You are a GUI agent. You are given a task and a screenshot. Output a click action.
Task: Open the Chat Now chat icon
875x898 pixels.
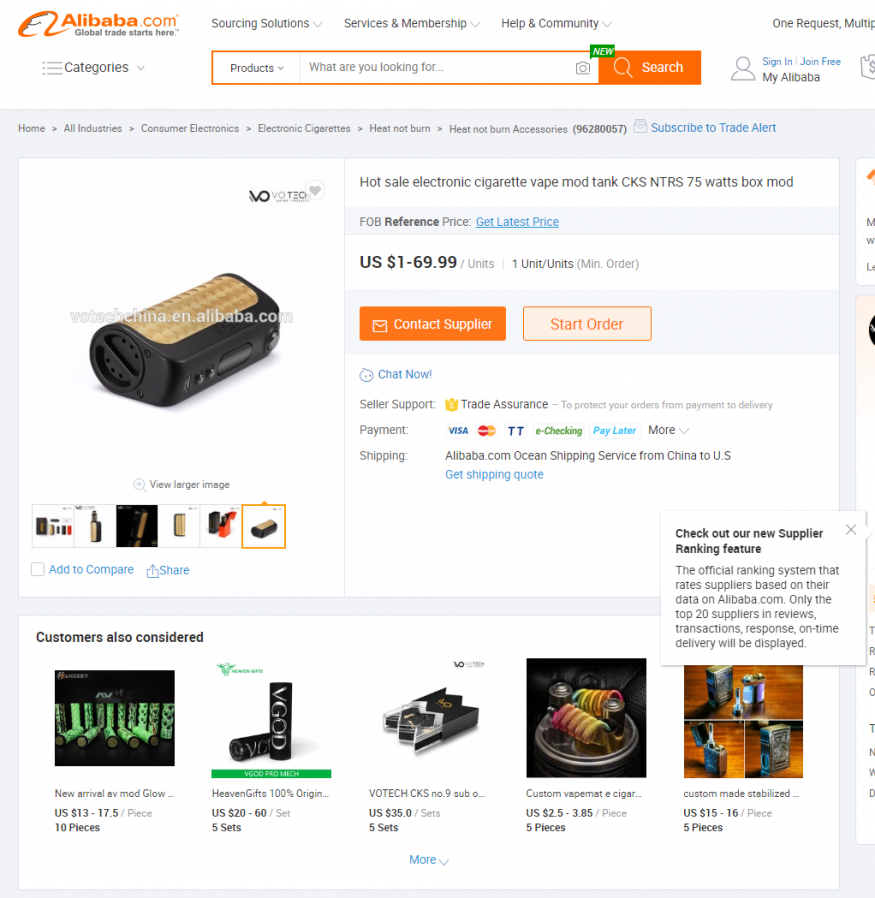(366, 375)
